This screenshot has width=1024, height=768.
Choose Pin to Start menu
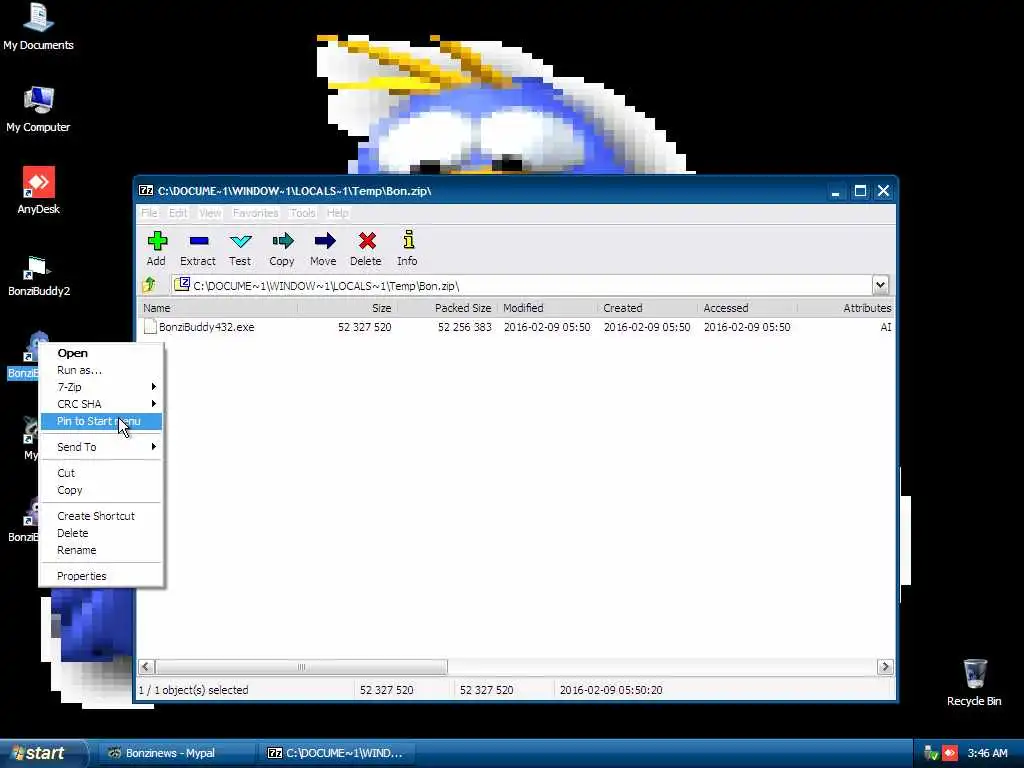pyautogui.click(x=101, y=421)
